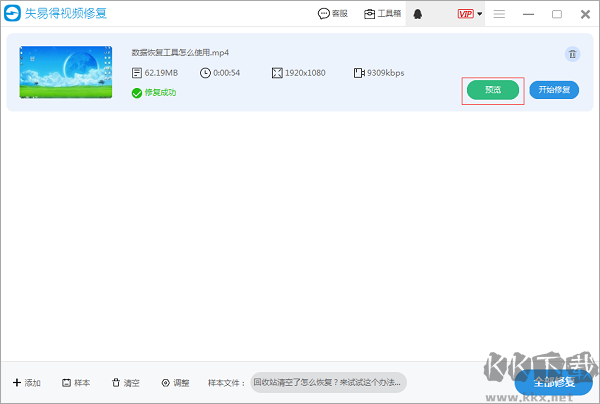Click the 1920x1080 resolution value
This screenshot has height=404, width=600.
coord(305,73)
